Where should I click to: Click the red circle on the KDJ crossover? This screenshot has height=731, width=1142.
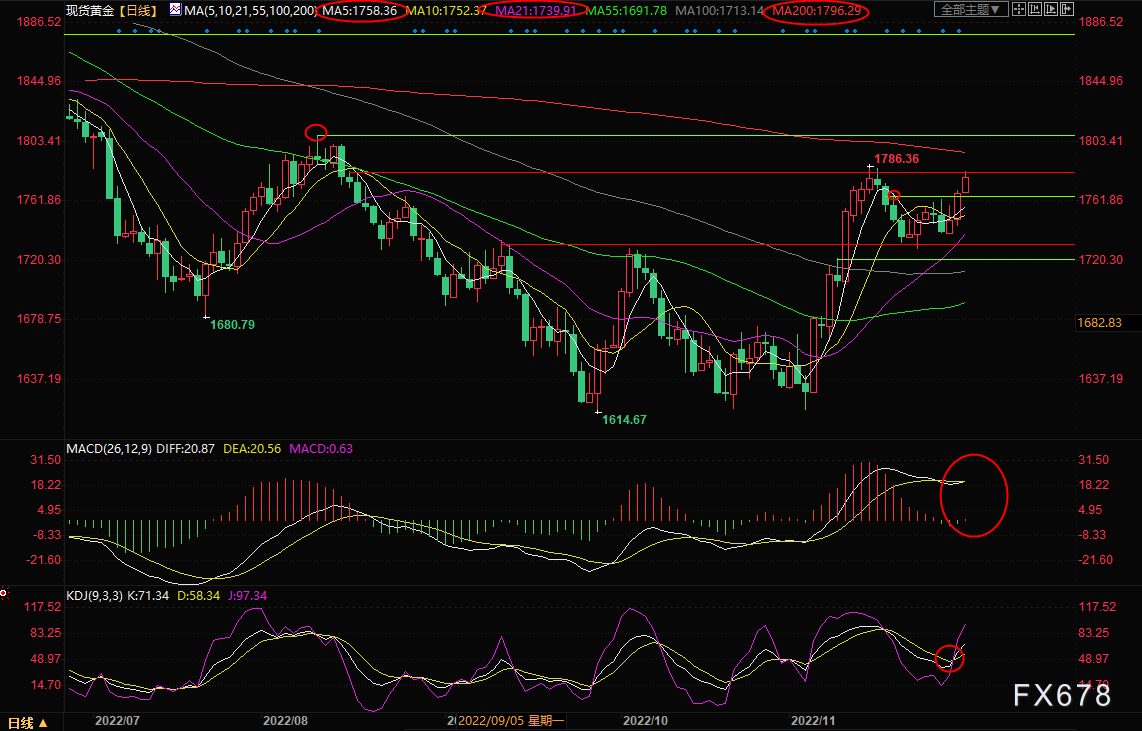pyautogui.click(x=951, y=658)
